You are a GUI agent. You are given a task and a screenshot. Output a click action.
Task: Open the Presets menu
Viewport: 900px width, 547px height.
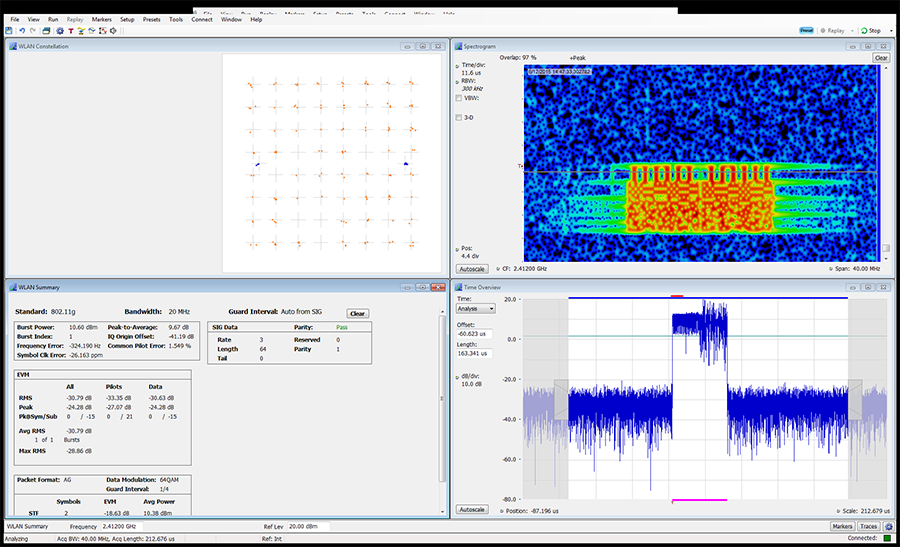151,19
